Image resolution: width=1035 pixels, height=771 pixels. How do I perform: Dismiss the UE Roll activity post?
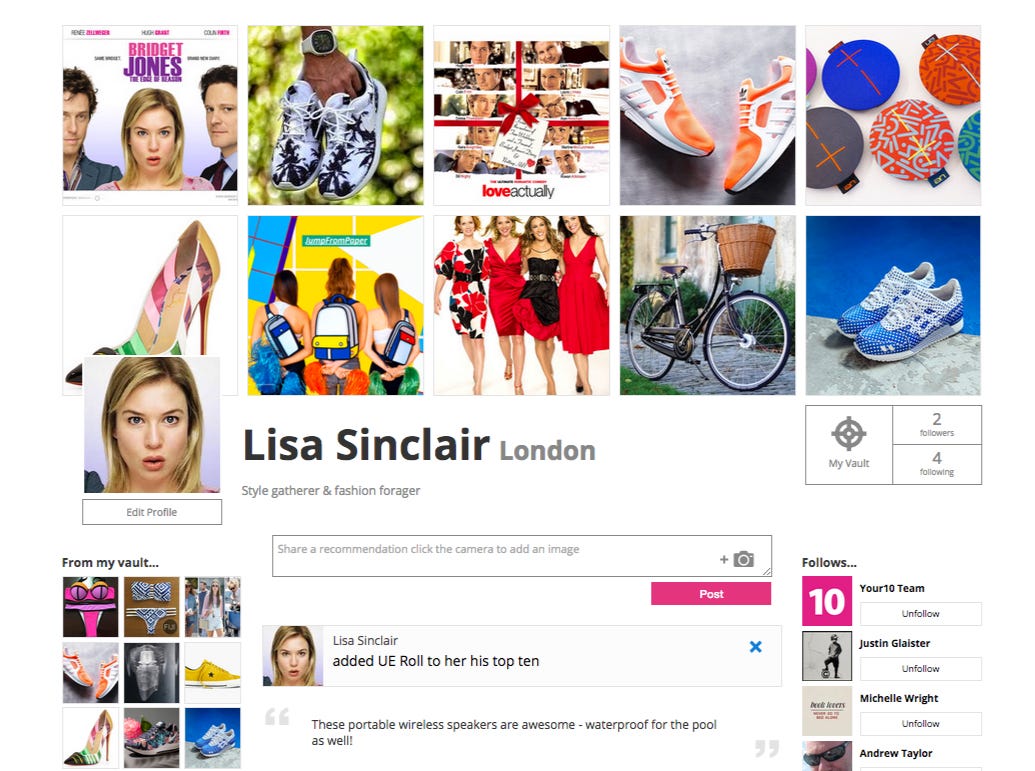tap(756, 647)
